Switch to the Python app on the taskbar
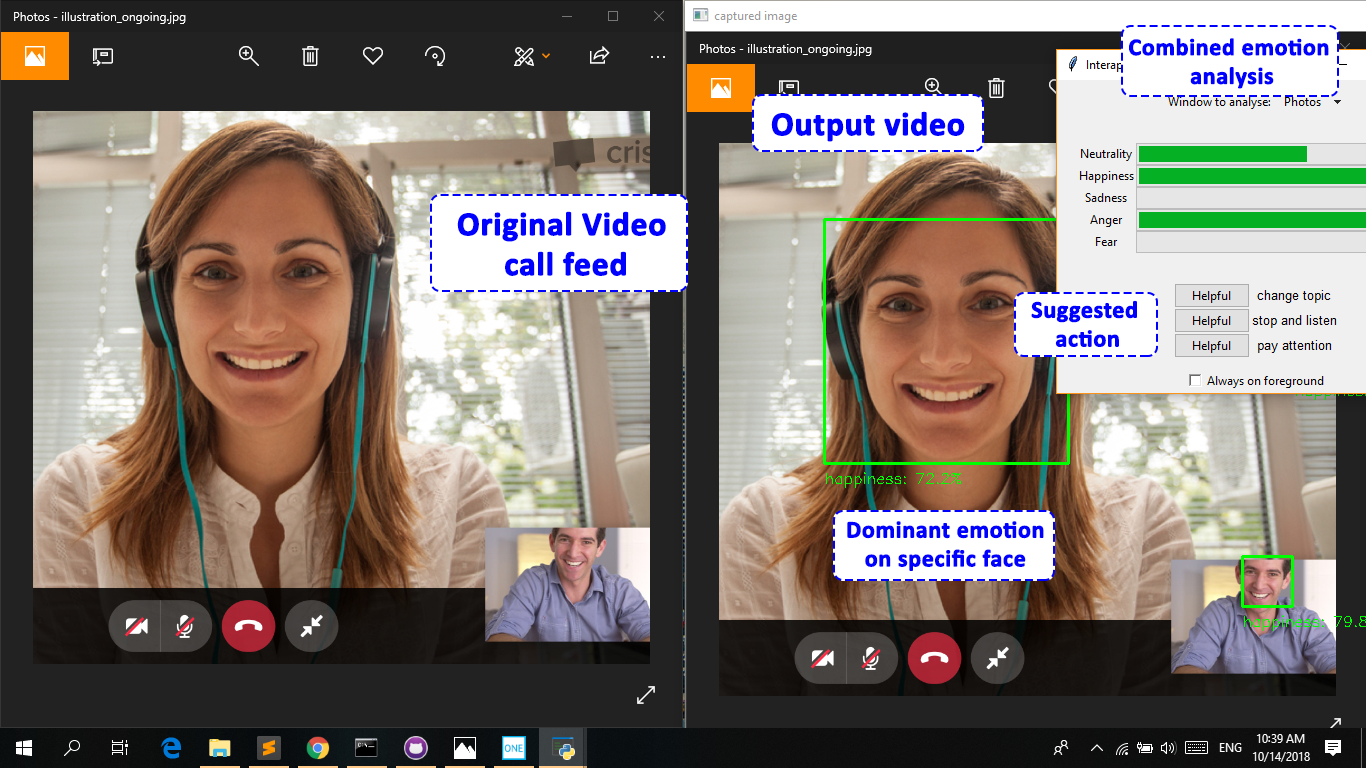Viewport: 1366px width, 768px height. pos(563,748)
